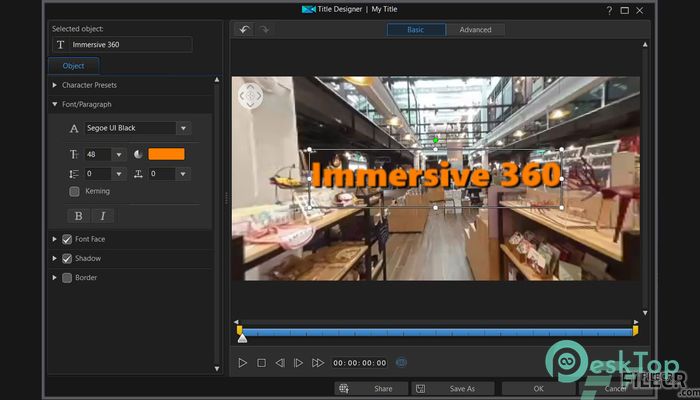Toggle Bold text formatting
The width and height of the screenshot is (700, 400).
click(79, 216)
